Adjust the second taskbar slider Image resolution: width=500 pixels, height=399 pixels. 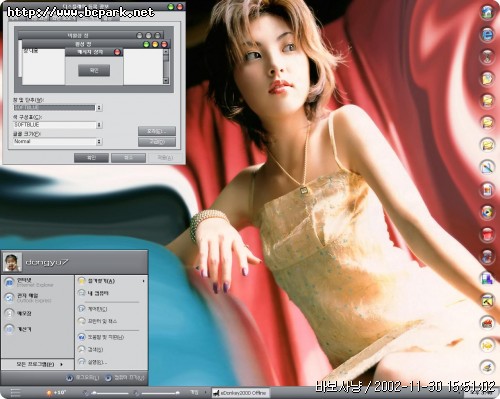(161, 393)
